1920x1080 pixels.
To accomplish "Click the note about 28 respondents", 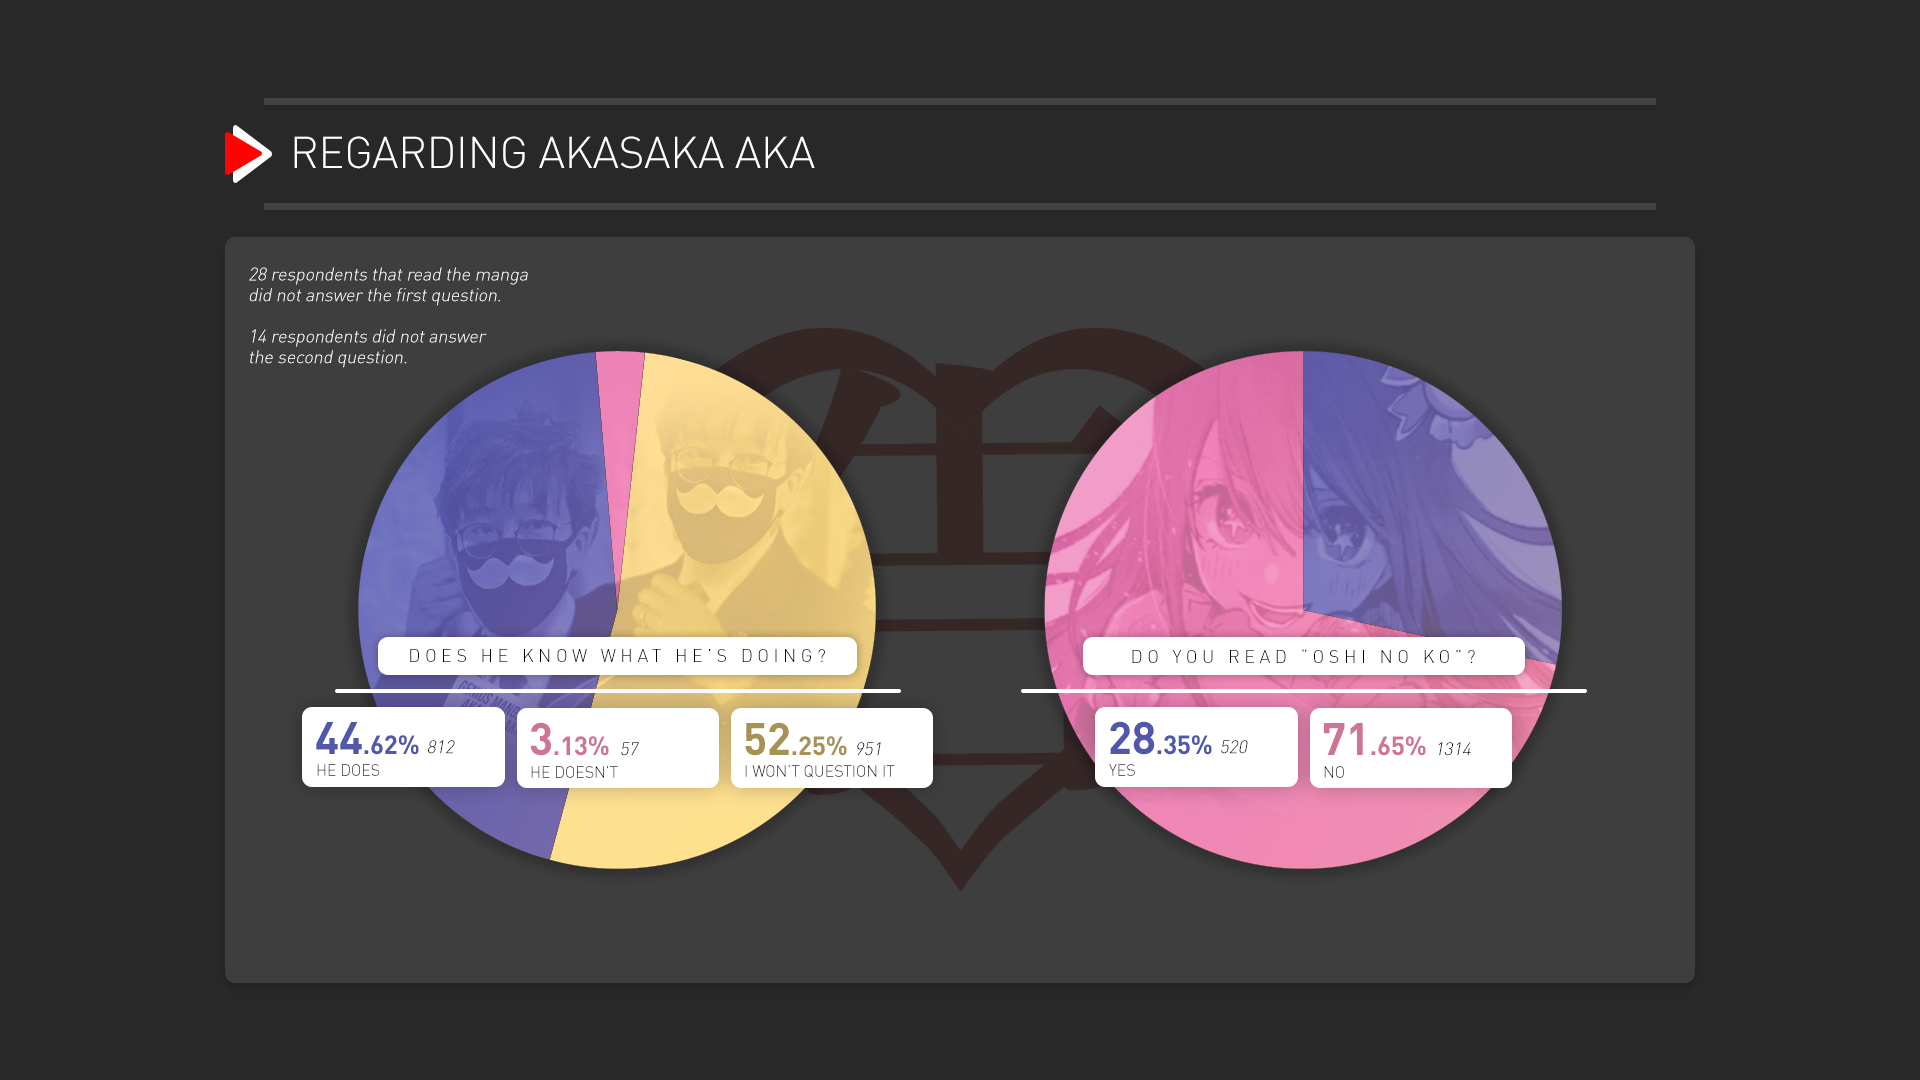I will tap(389, 285).
